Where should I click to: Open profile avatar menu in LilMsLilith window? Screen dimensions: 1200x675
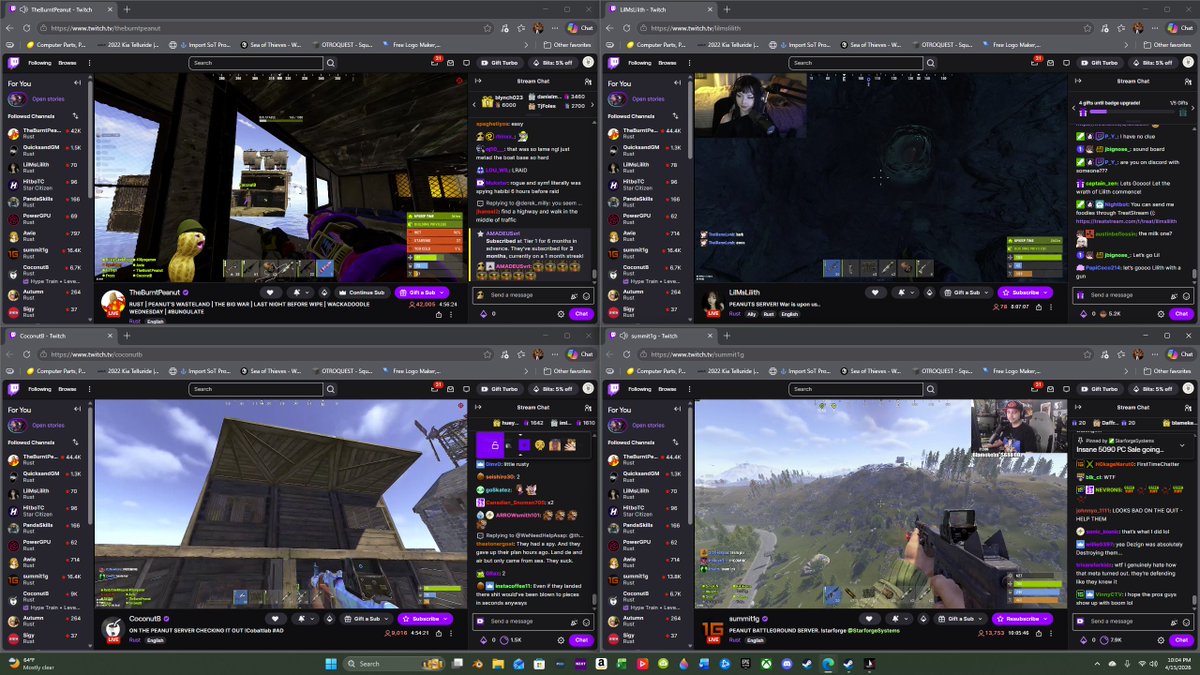1187,62
